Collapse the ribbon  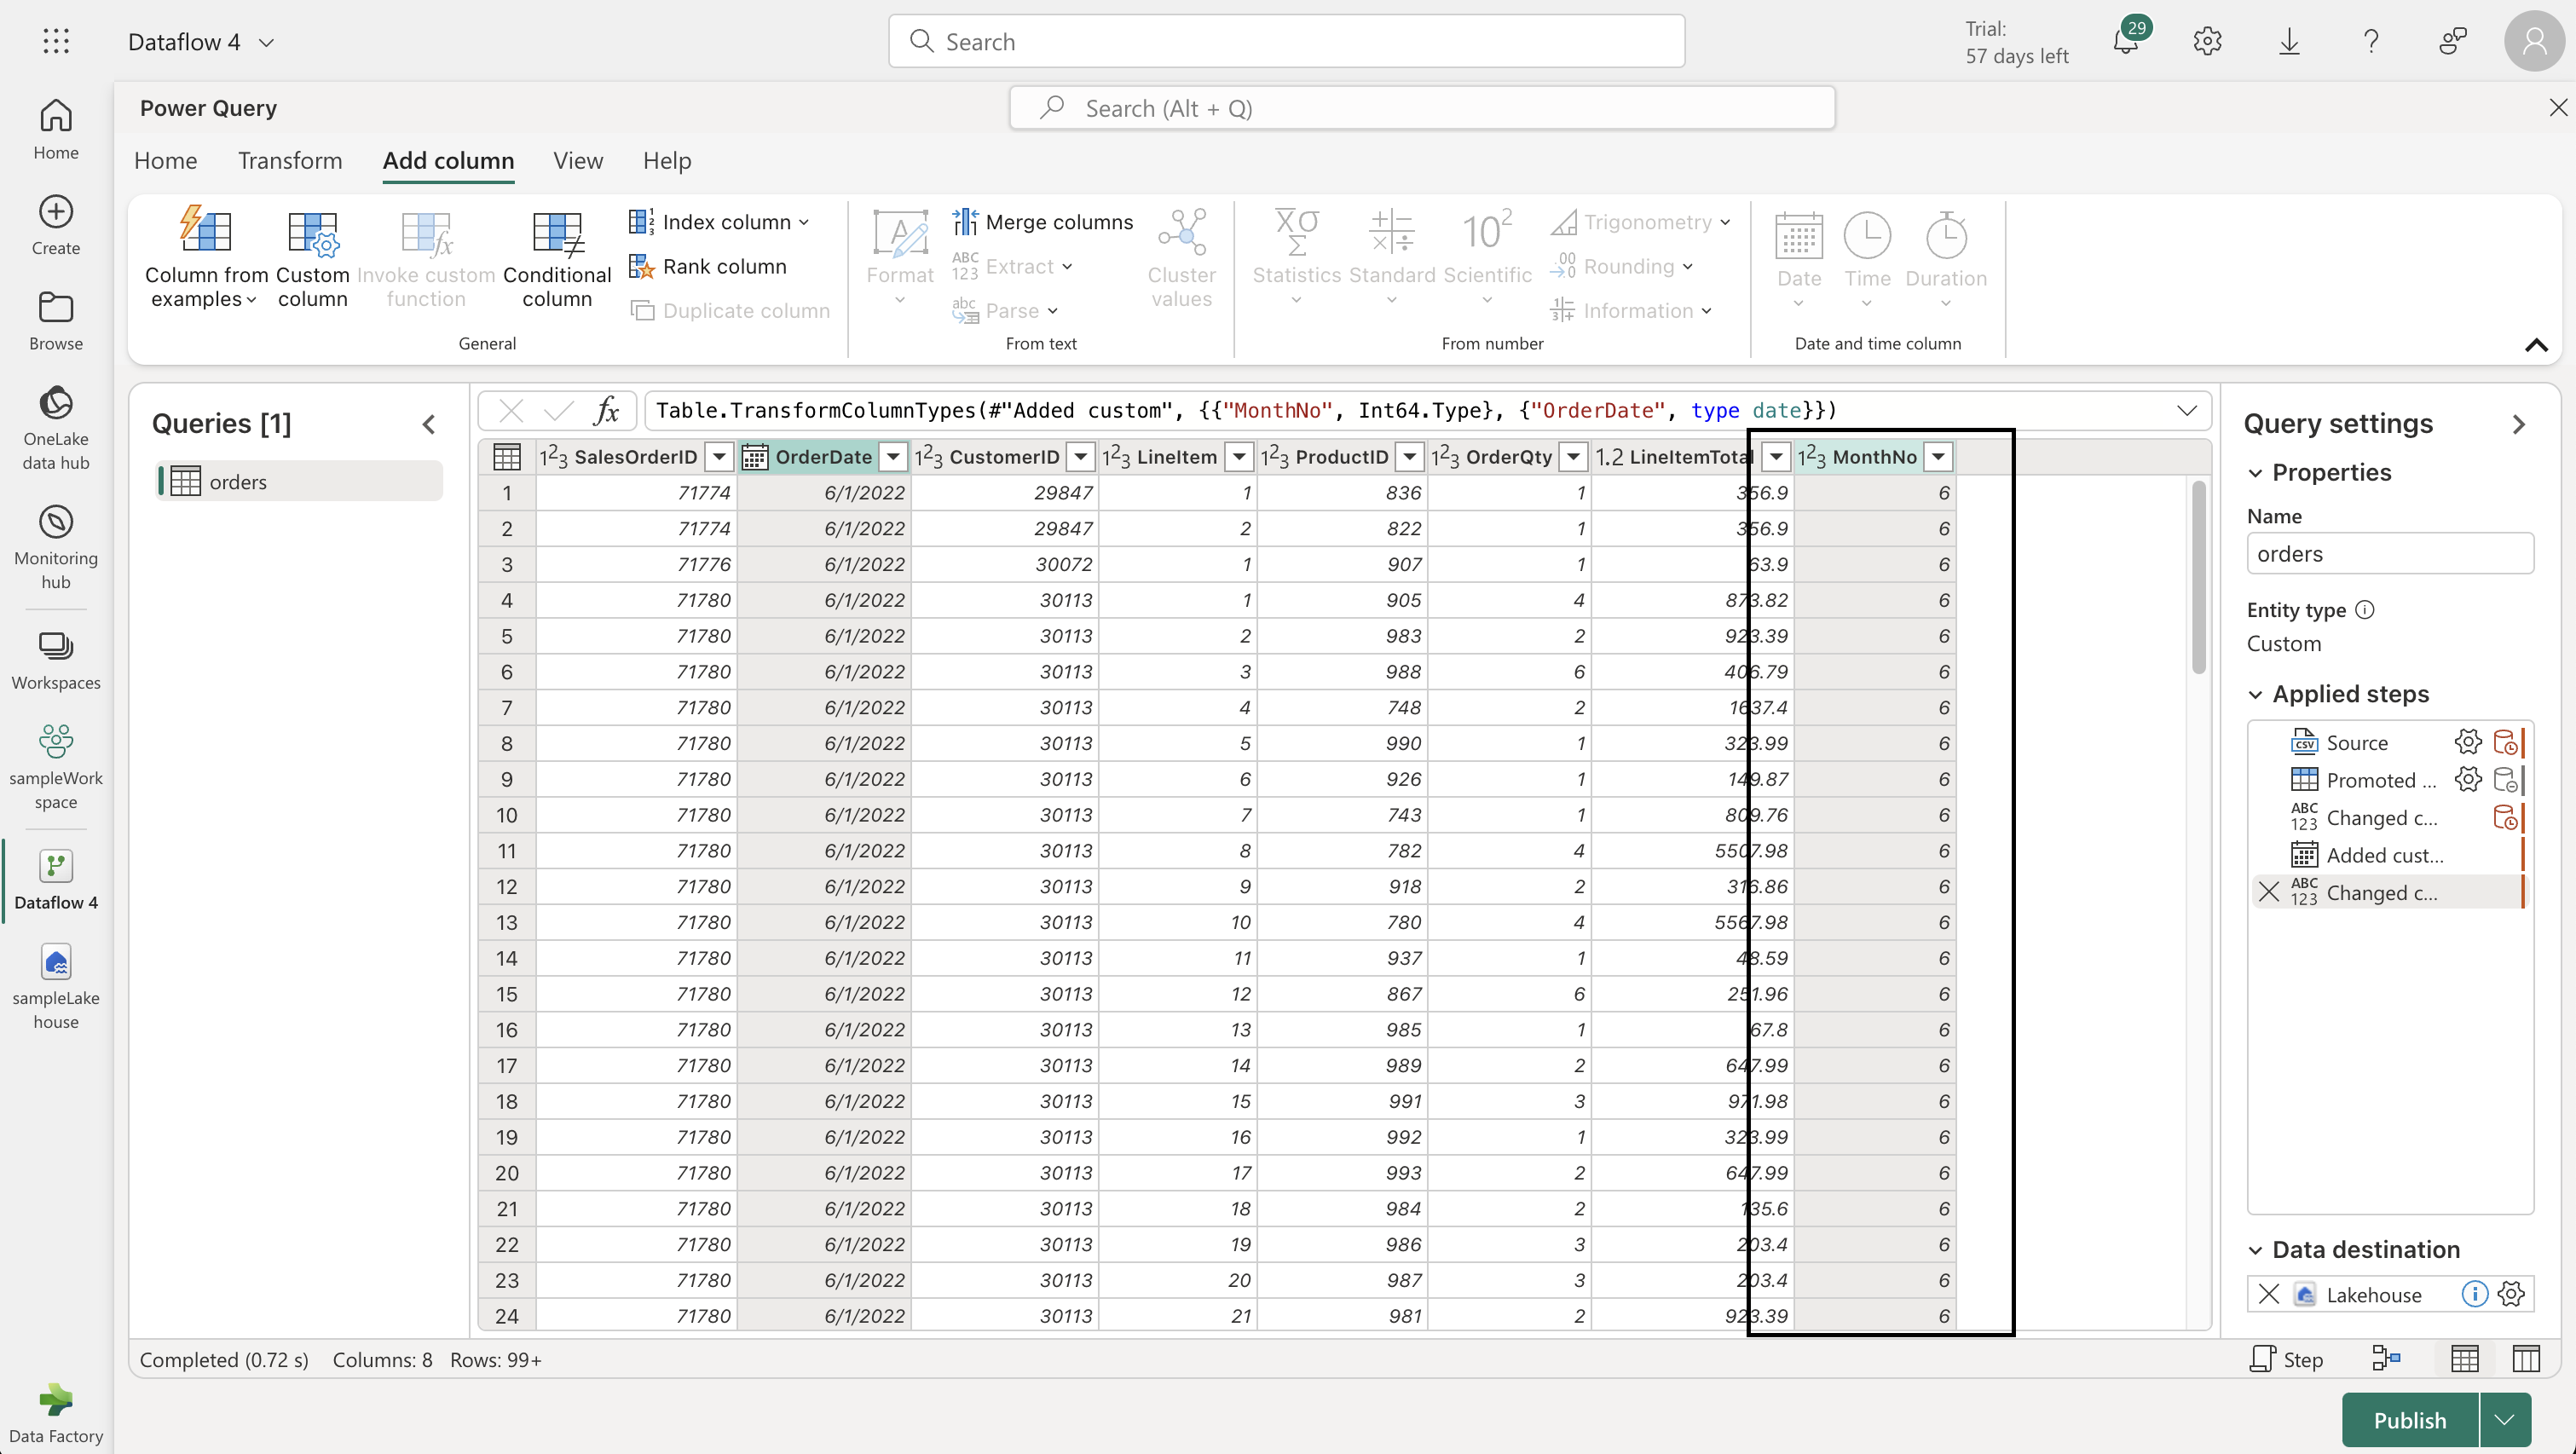[2536, 345]
